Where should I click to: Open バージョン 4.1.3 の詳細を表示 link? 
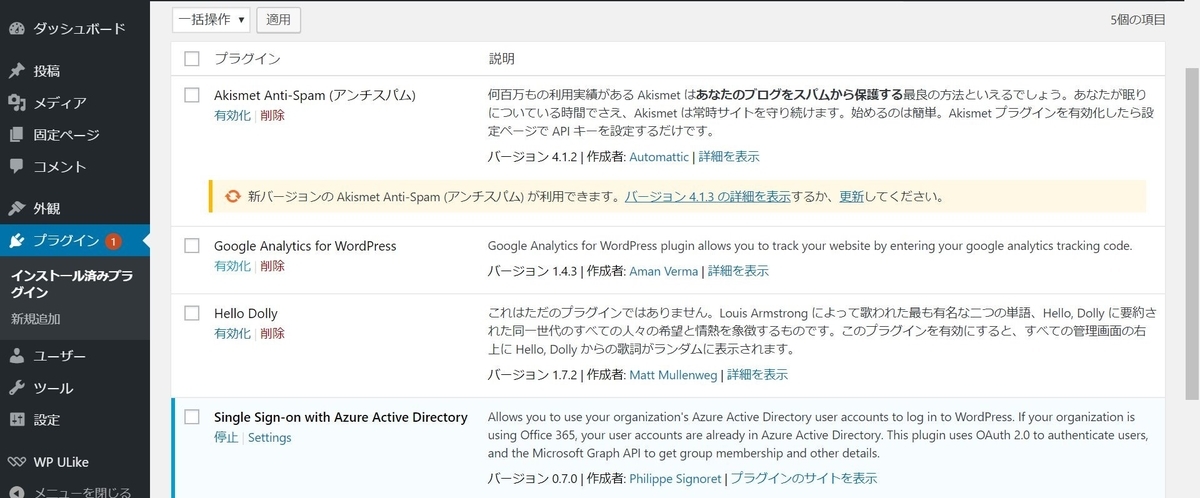[x=708, y=197]
